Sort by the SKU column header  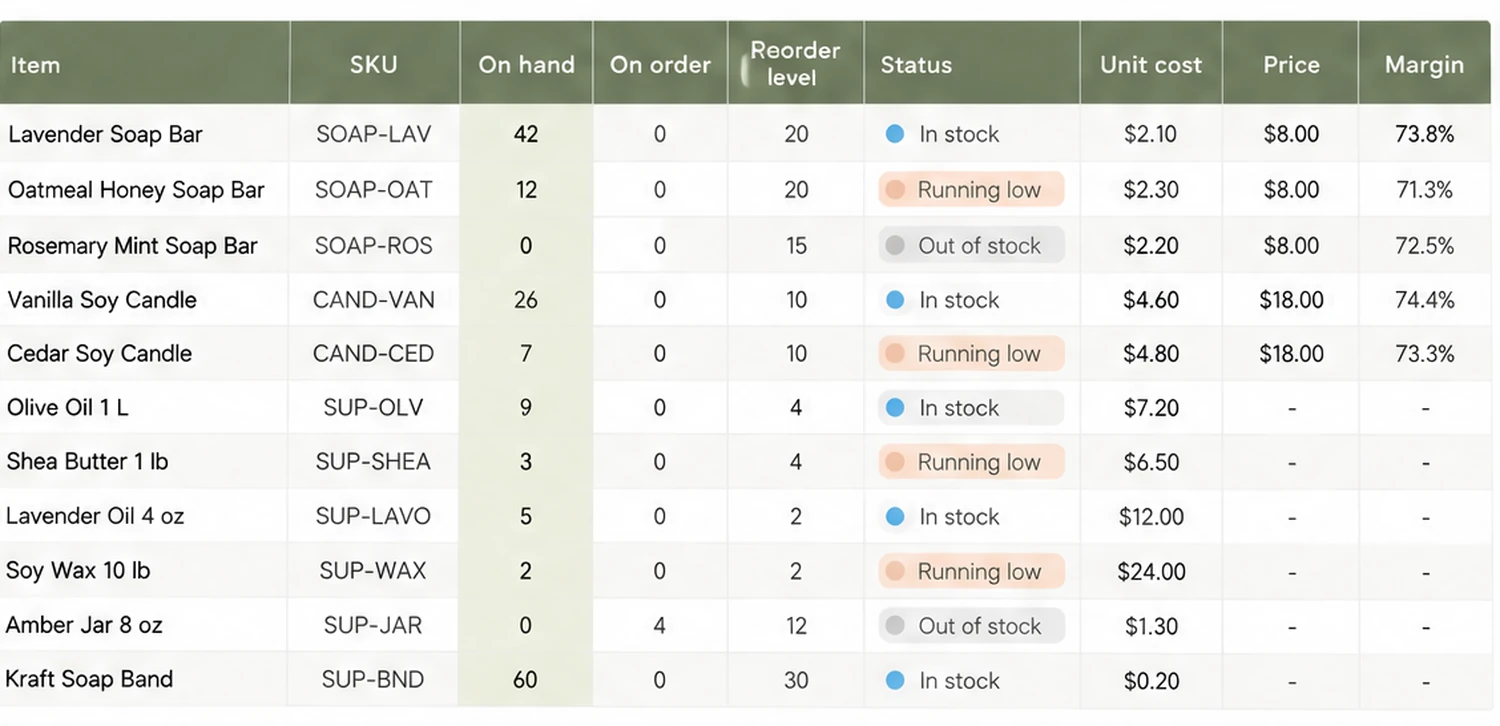click(x=374, y=65)
